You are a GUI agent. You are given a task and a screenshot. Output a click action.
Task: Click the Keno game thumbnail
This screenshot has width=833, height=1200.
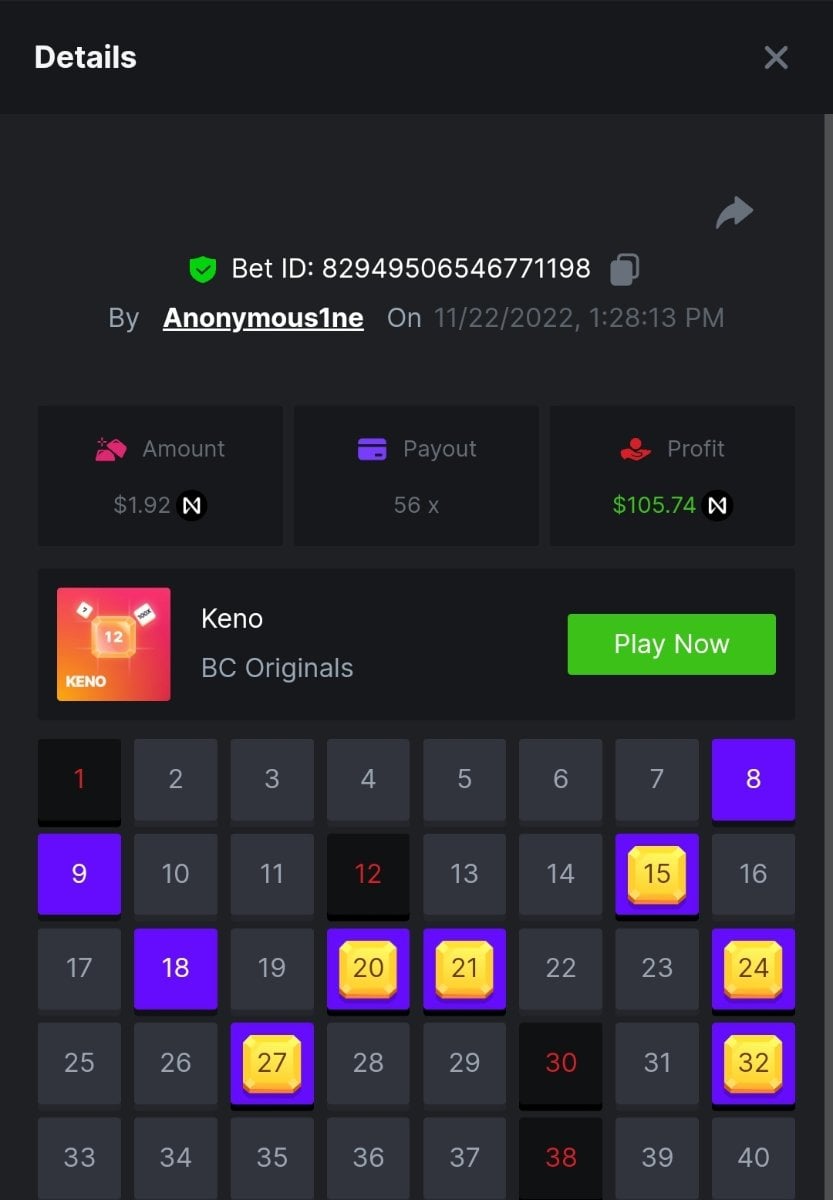tap(114, 644)
